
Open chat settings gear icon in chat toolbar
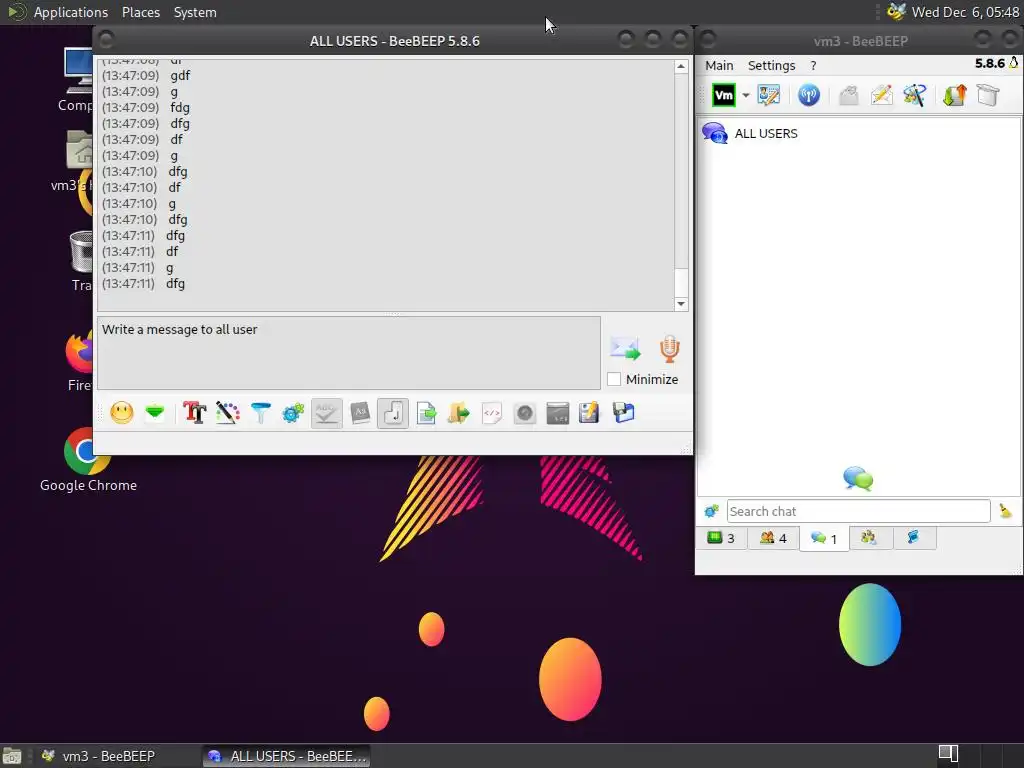[293, 413]
